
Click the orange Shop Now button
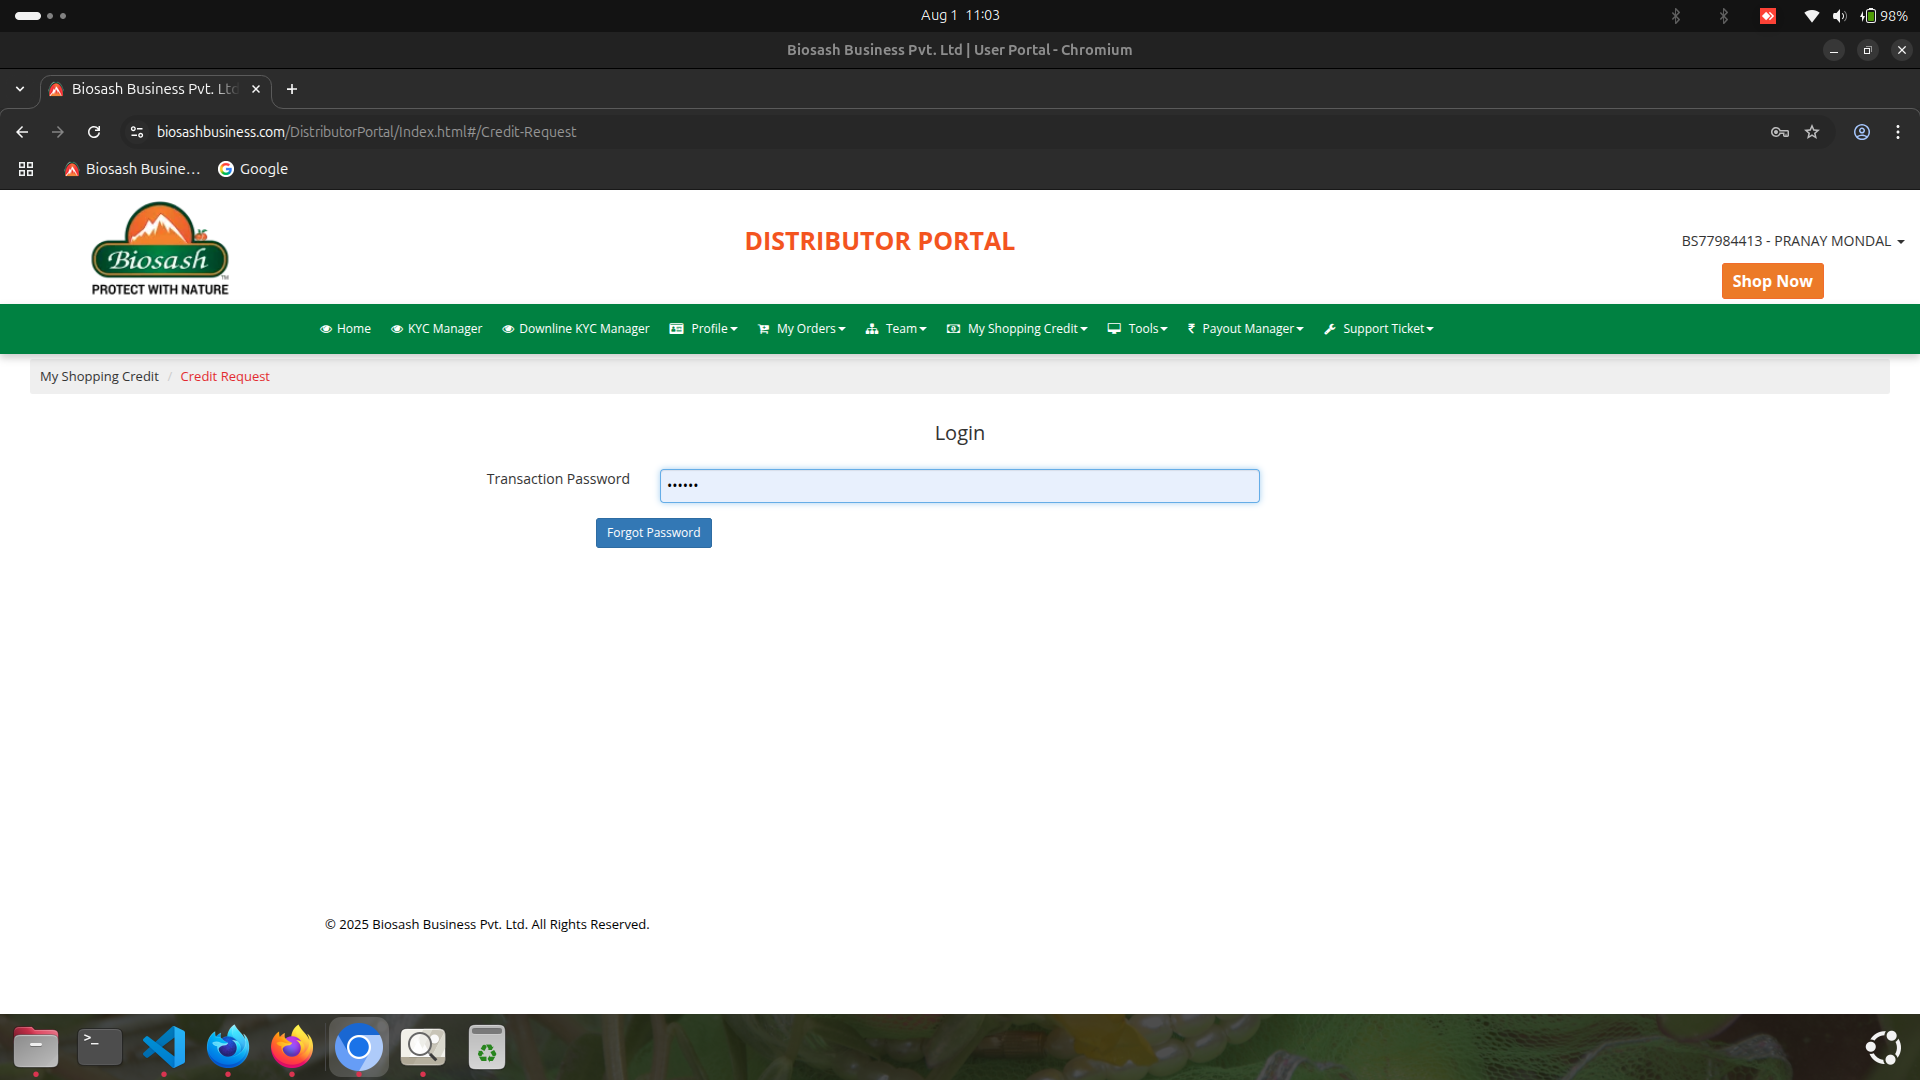(1772, 281)
